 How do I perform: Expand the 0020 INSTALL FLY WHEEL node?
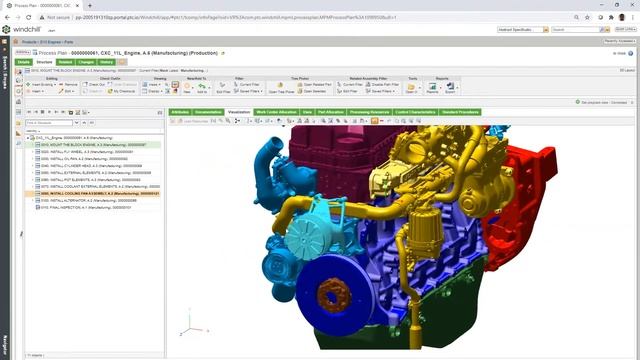pyautogui.click(x=33, y=152)
